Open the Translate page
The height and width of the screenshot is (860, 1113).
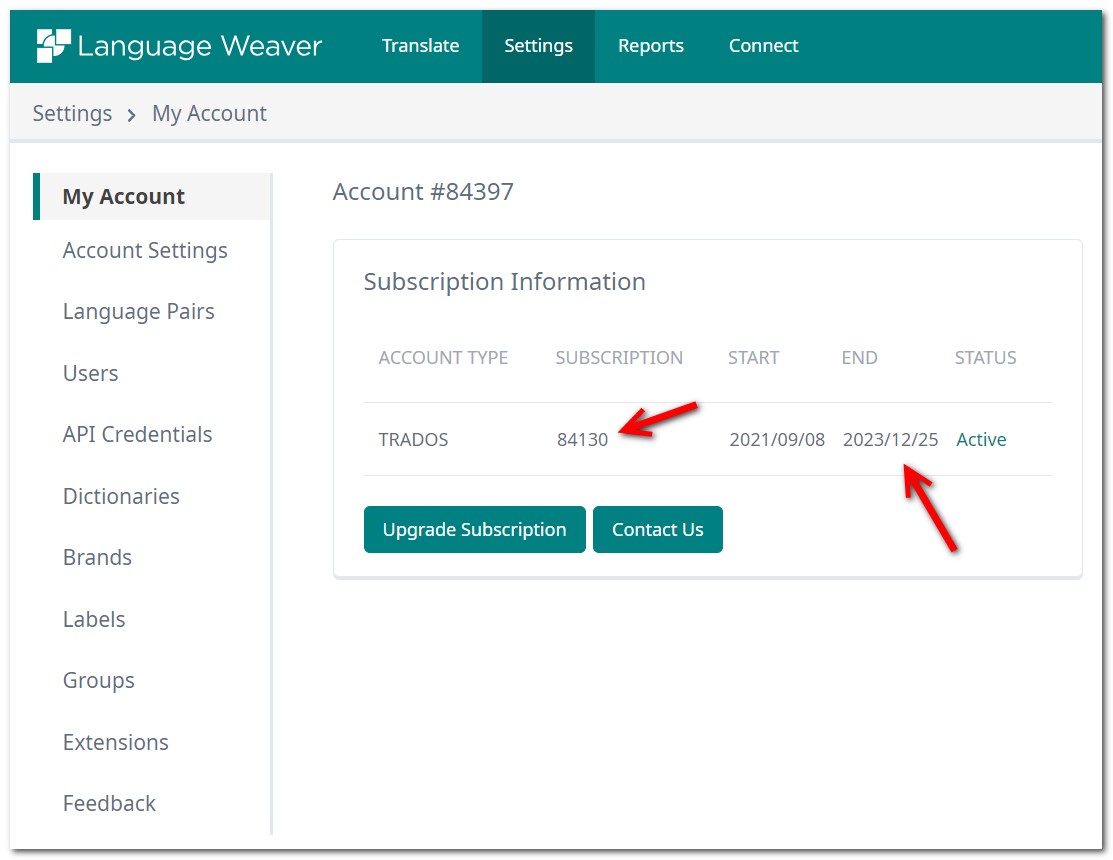(420, 45)
